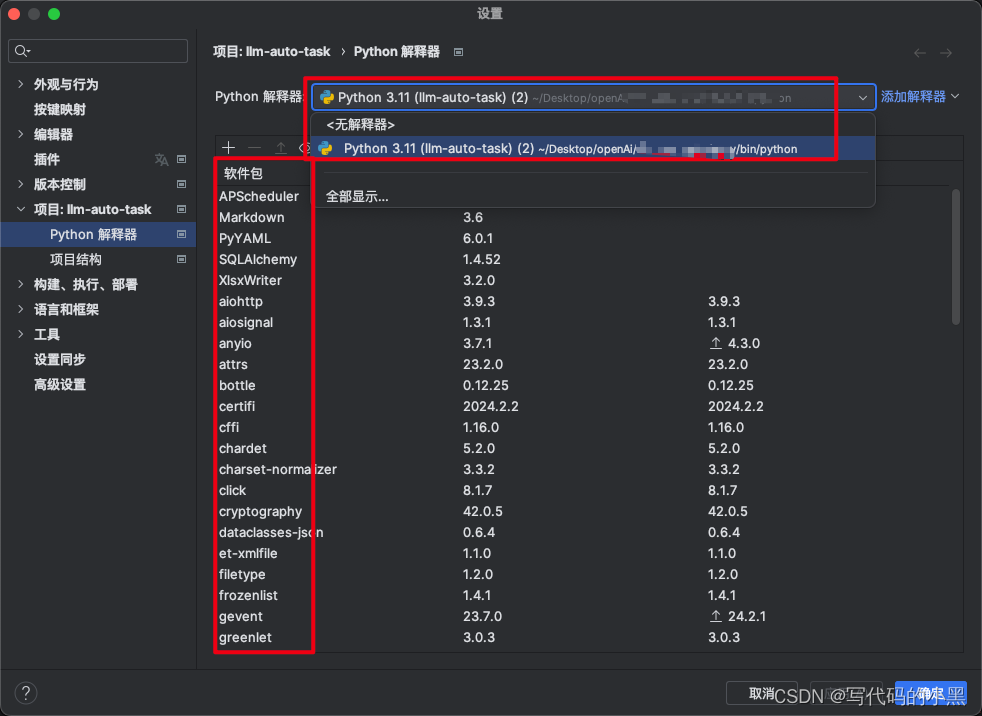Click the 项目: llm-auto-task breadcrumb
This screenshot has width=982, height=716.
tap(271, 51)
